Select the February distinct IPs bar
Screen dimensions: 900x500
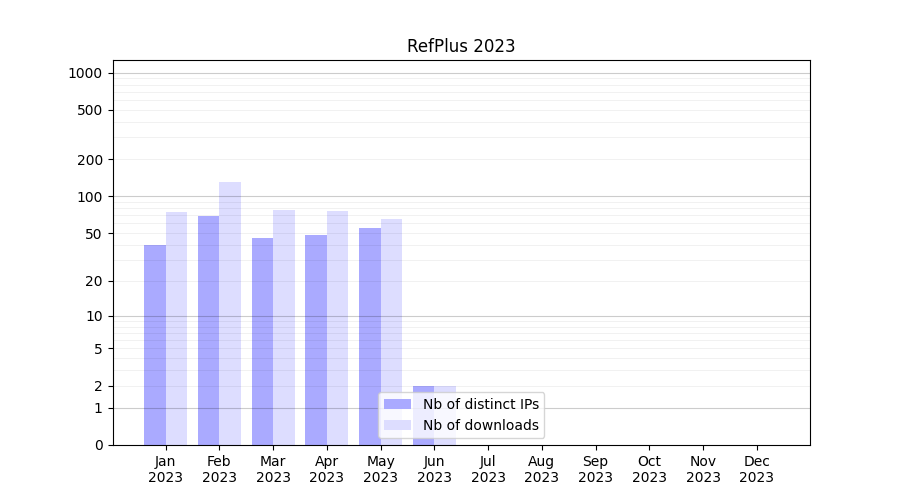point(208,330)
